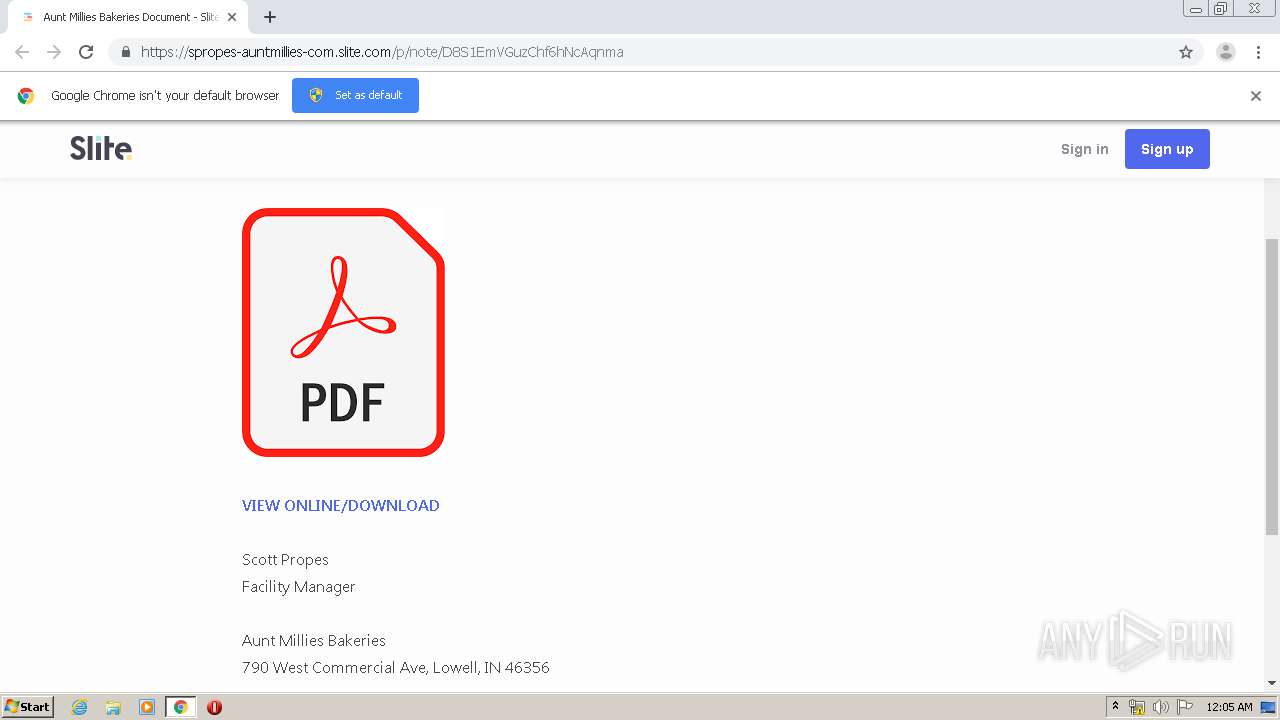
Task: Click the Scott Propes name text
Action: (285, 559)
